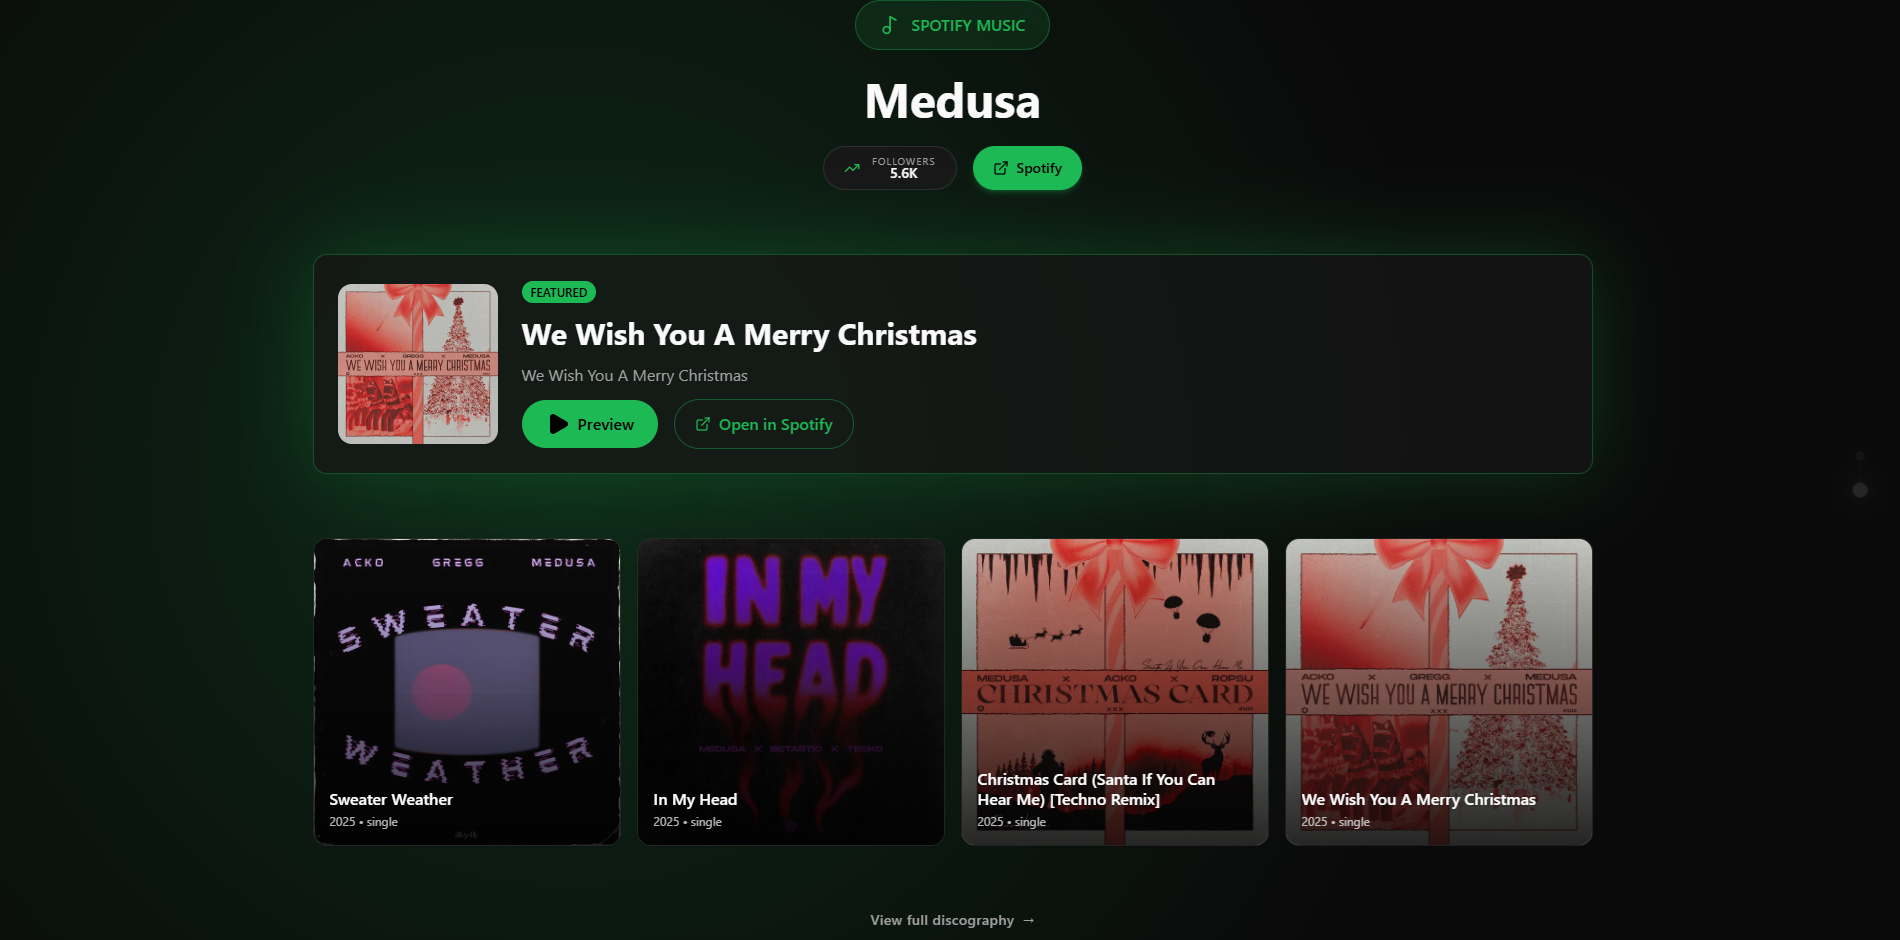Open the In My Head single card
The image size is (1900, 940).
pyautogui.click(x=791, y=692)
